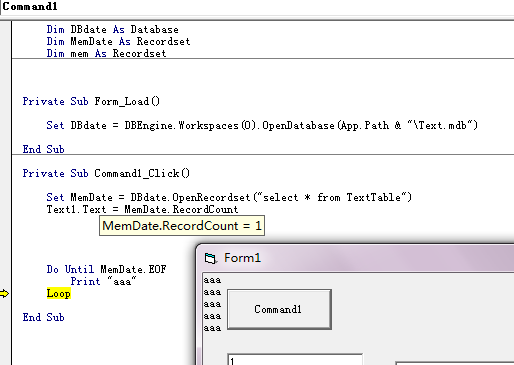Click the Form1 window icon
This screenshot has width=514, height=365.
(210, 258)
